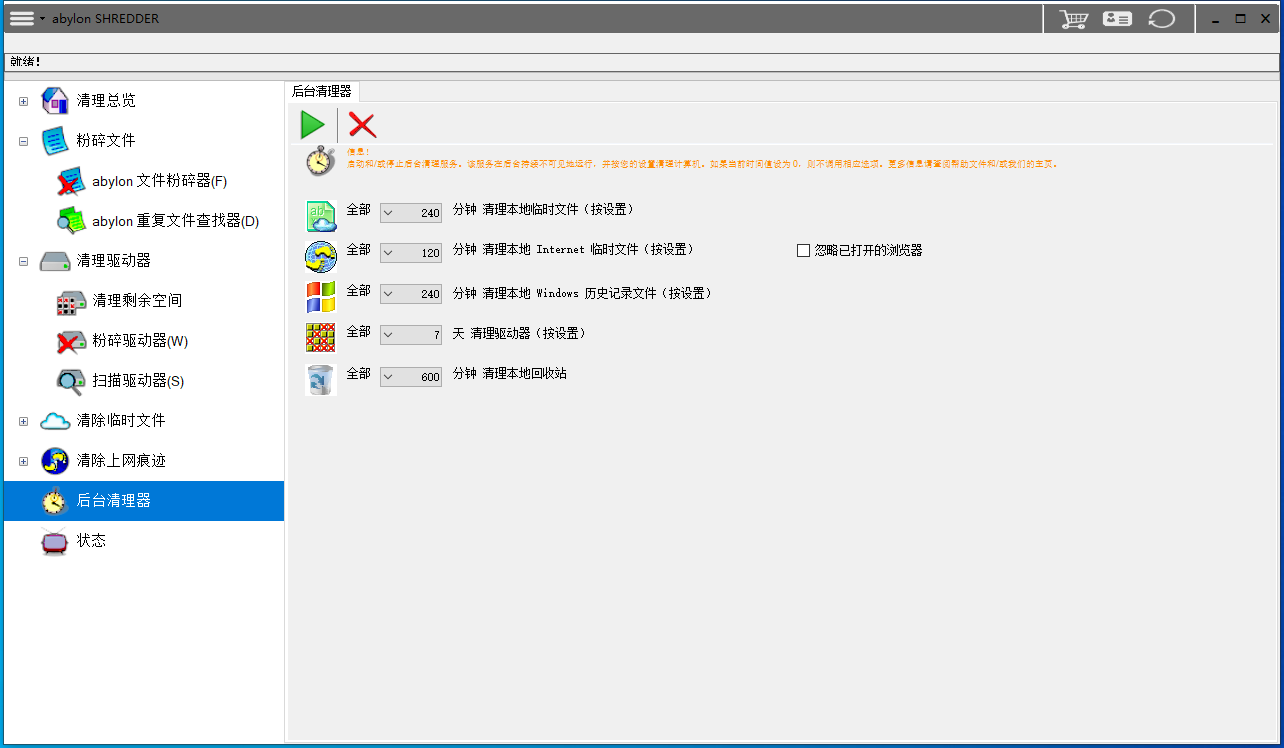Click the Internet temp files globe icon
The width and height of the screenshot is (1284, 748).
coord(321,257)
